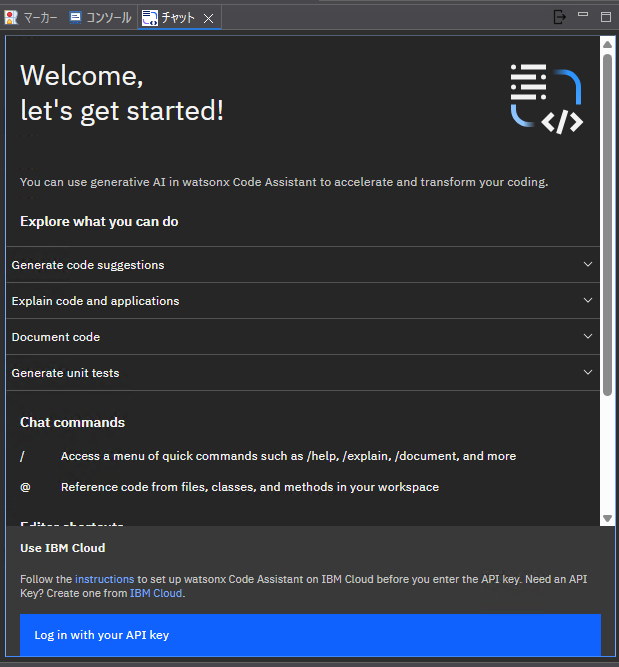Minimize the chat view panel

tap(583, 15)
